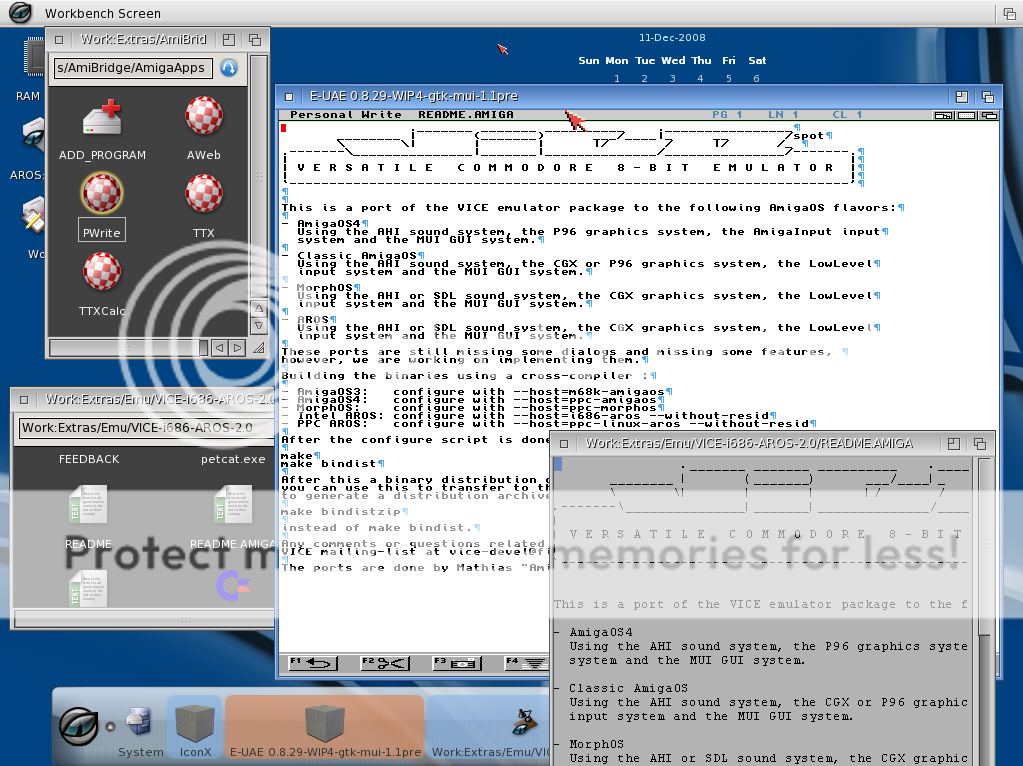Open the README.AMIGA text file icon
The image size is (1023, 766).
(233, 504)
